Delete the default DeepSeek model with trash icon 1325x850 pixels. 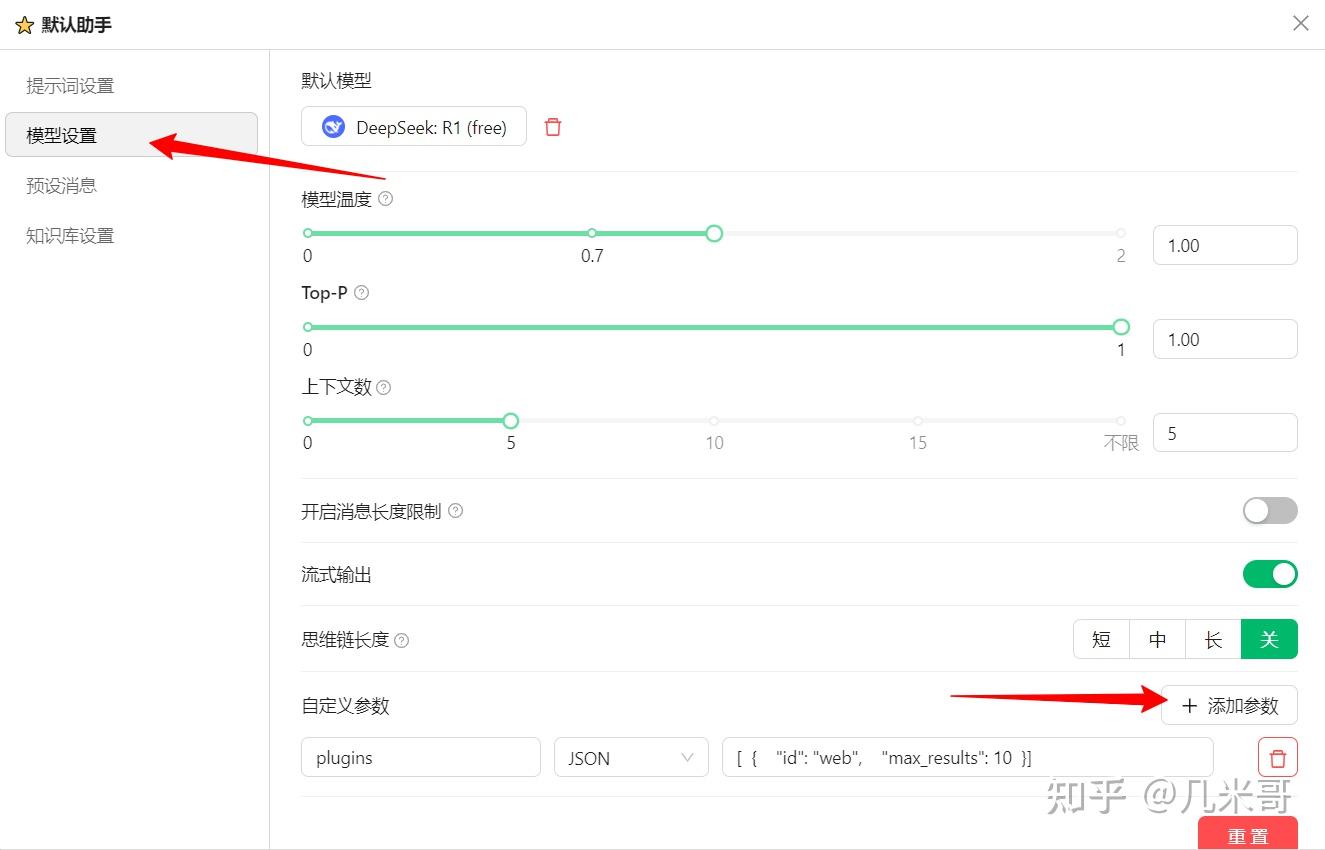tap(553, 127)
